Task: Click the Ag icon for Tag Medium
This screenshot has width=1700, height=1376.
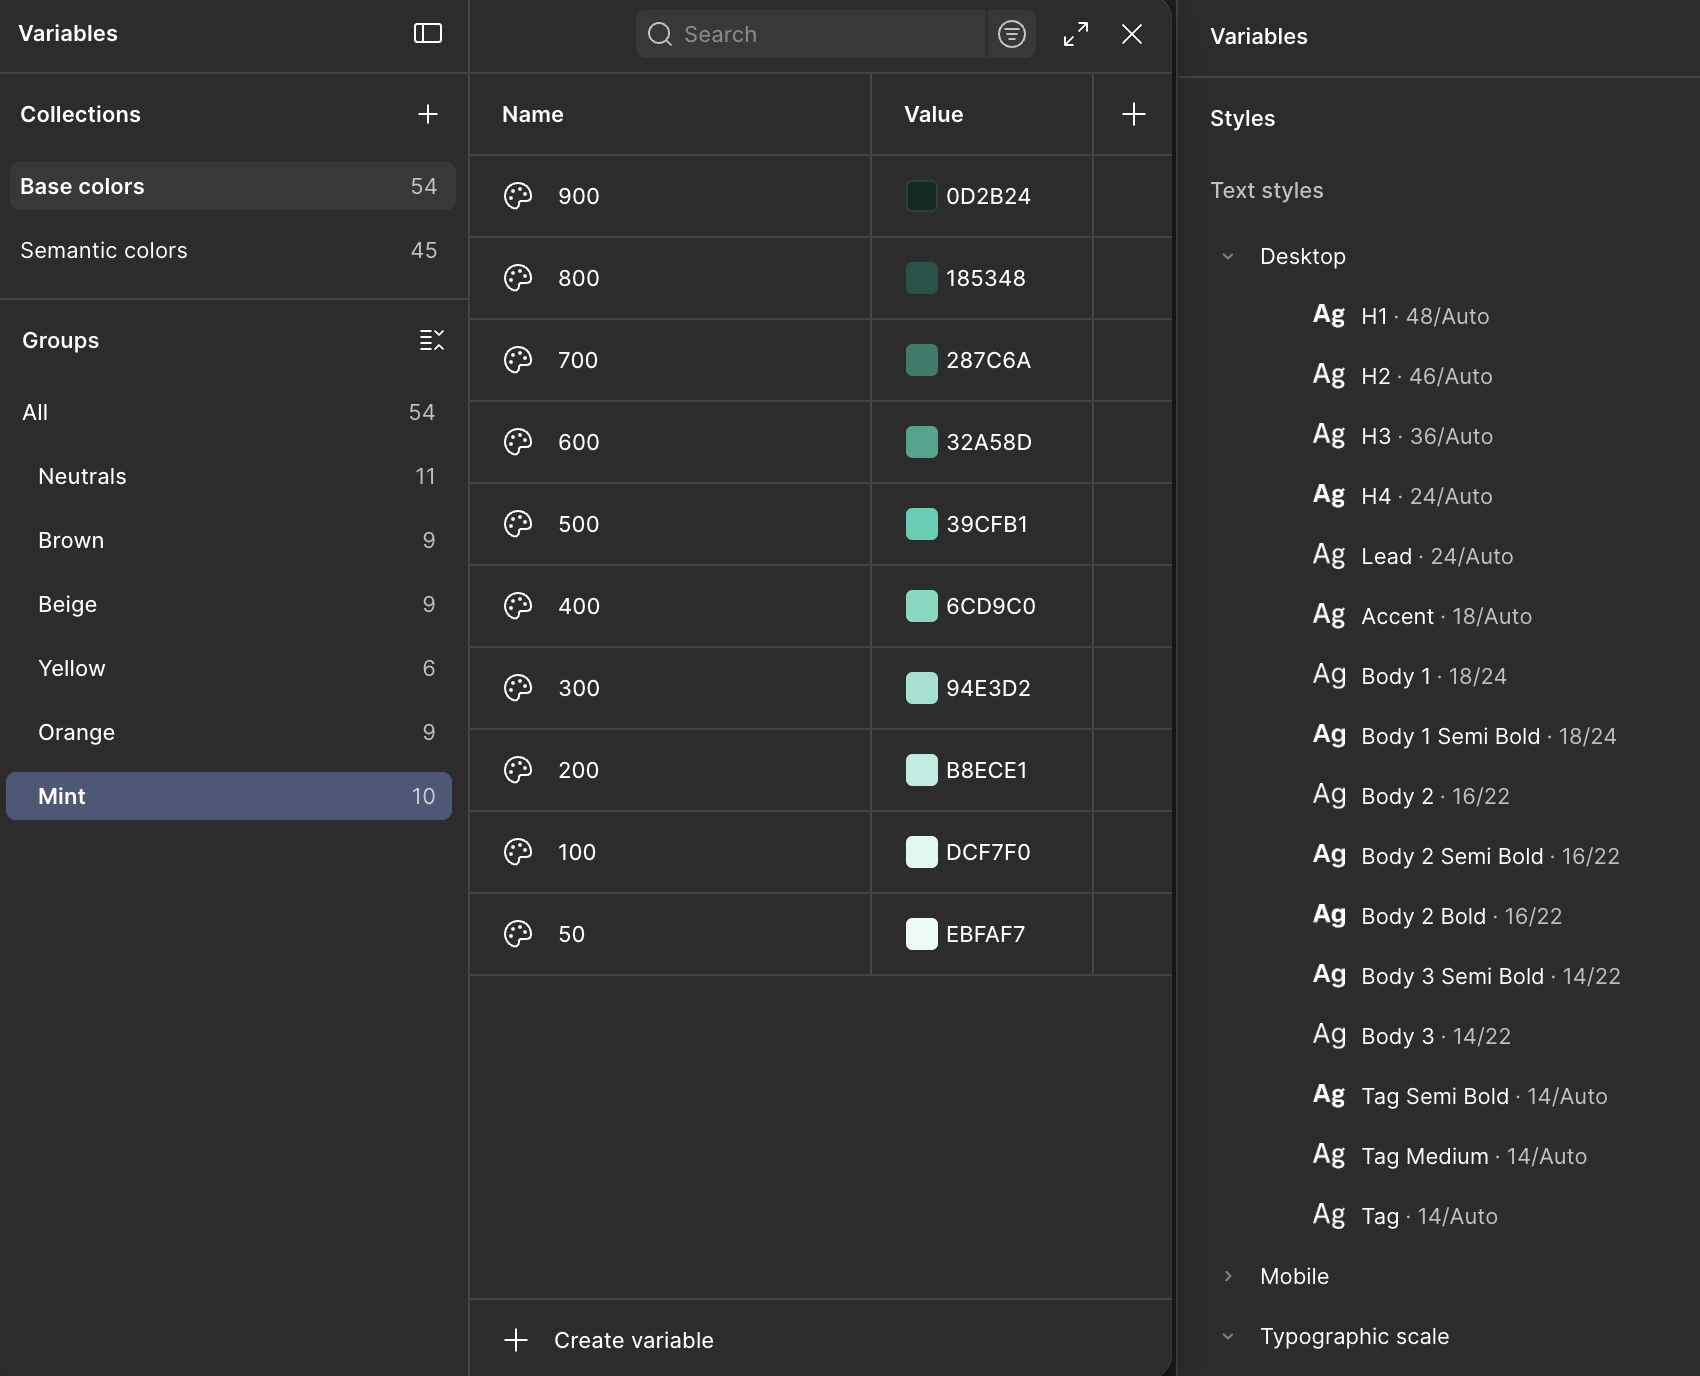Action: click(1329, 1155)
